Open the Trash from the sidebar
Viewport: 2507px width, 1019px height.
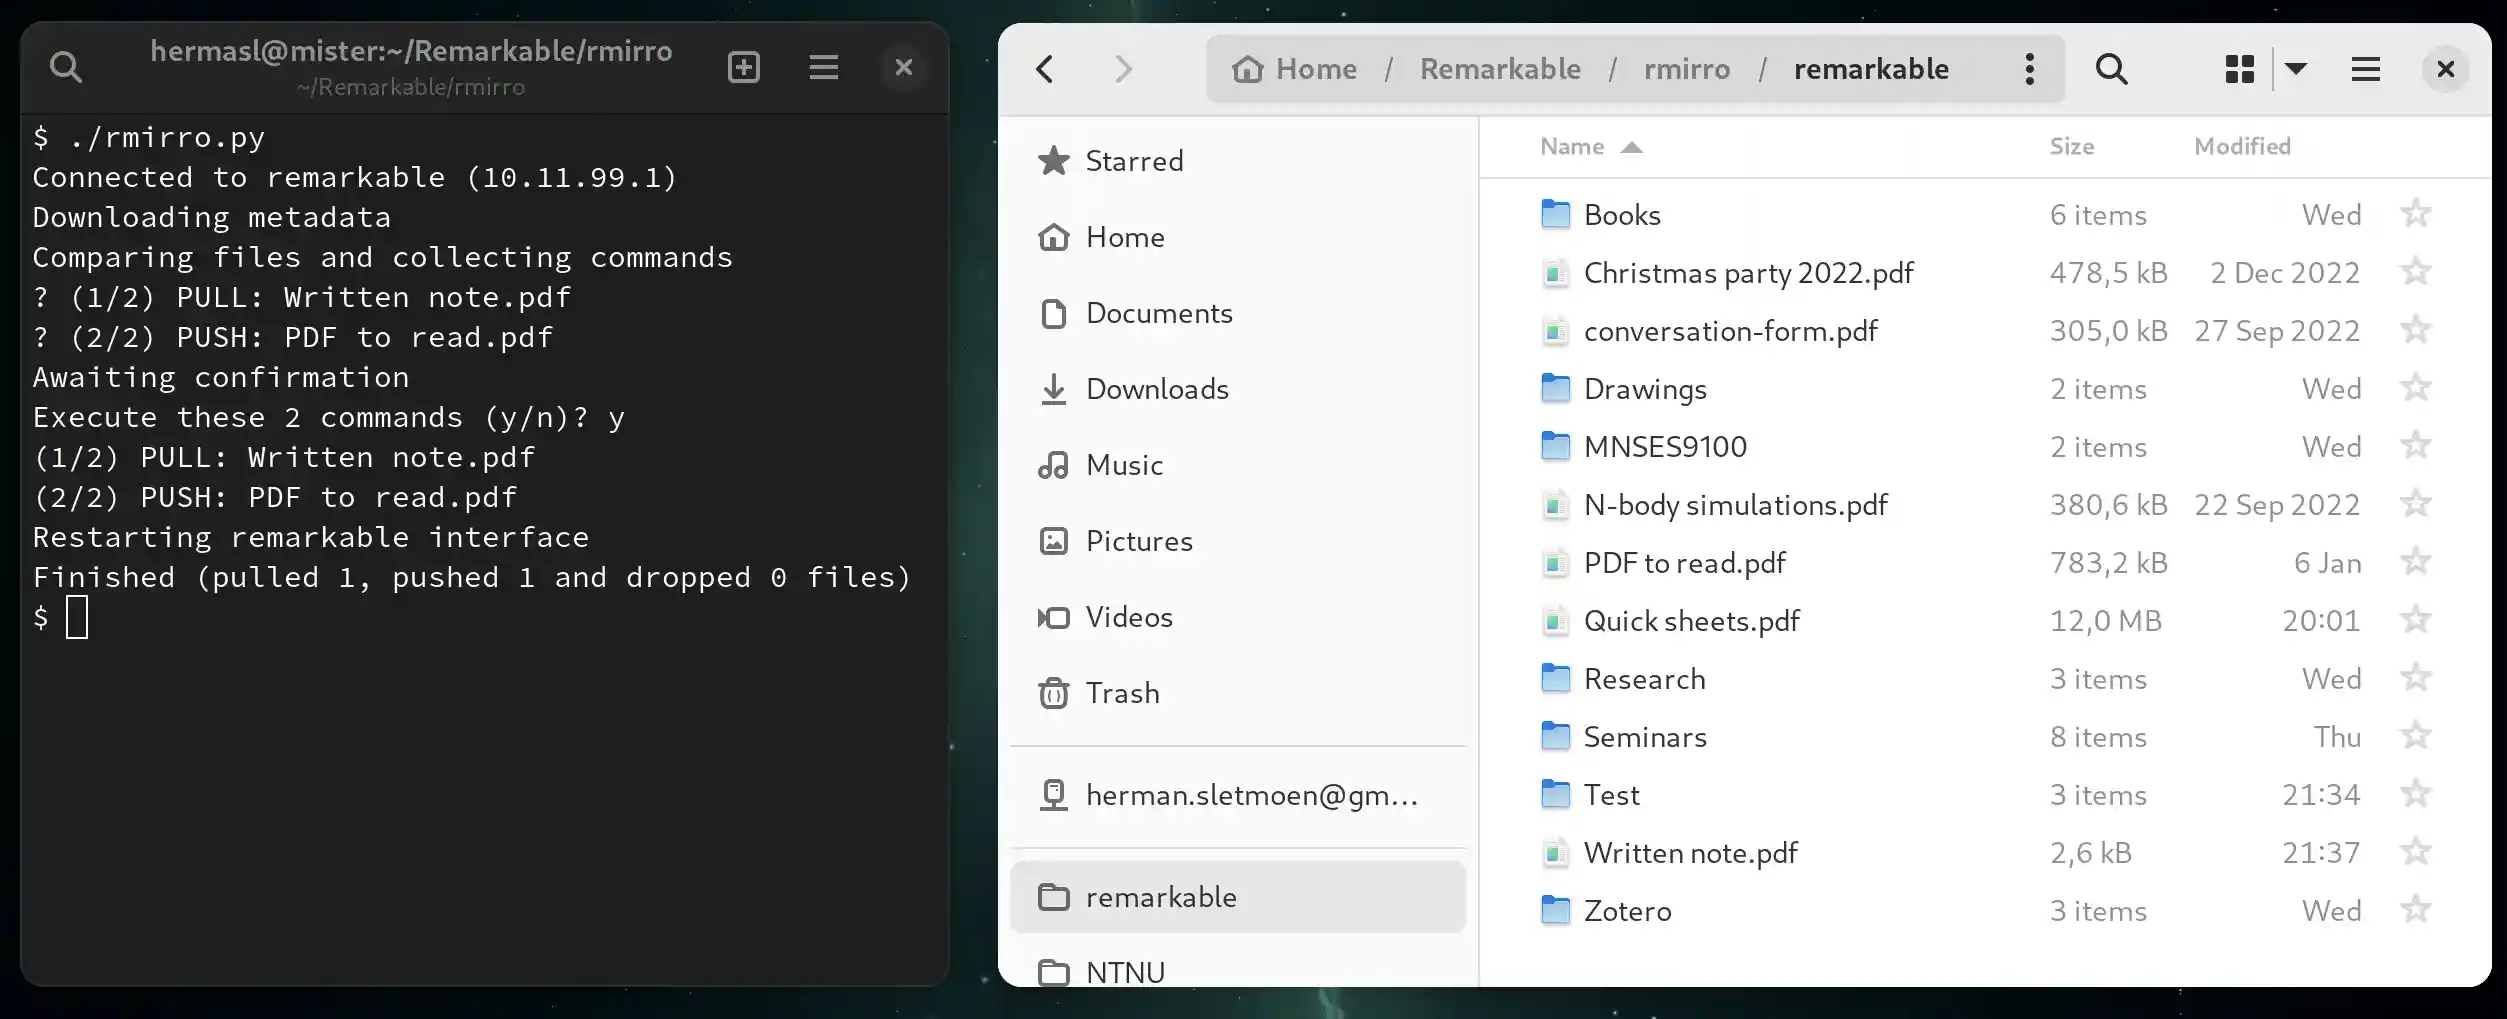(x=1122, y=692)
